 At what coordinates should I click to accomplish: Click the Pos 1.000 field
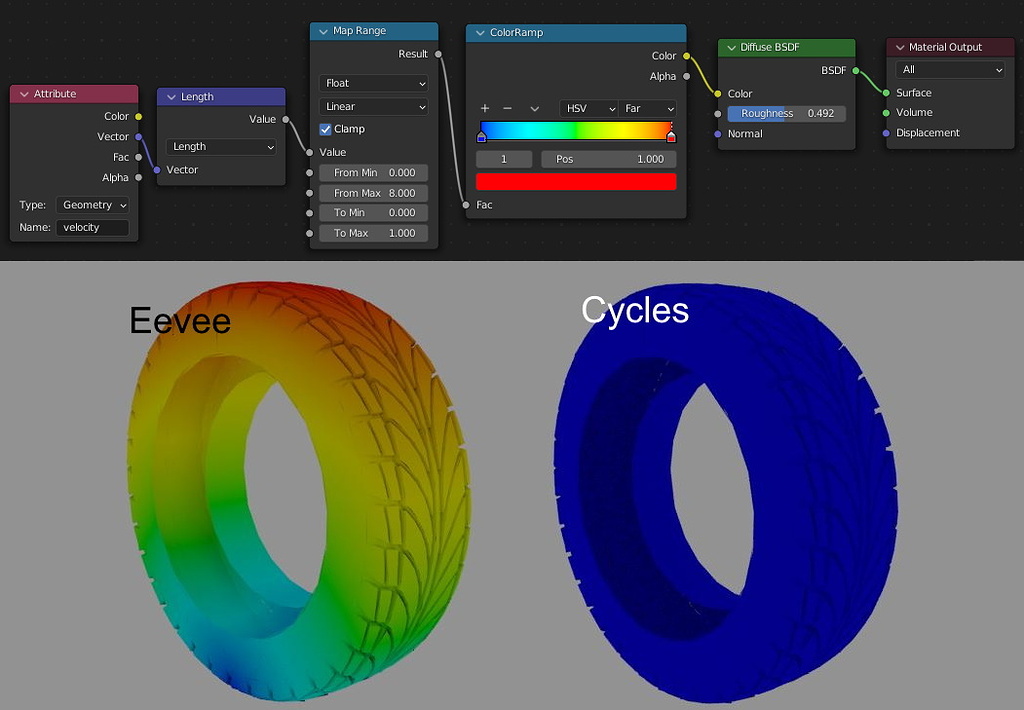coord(609,159)
